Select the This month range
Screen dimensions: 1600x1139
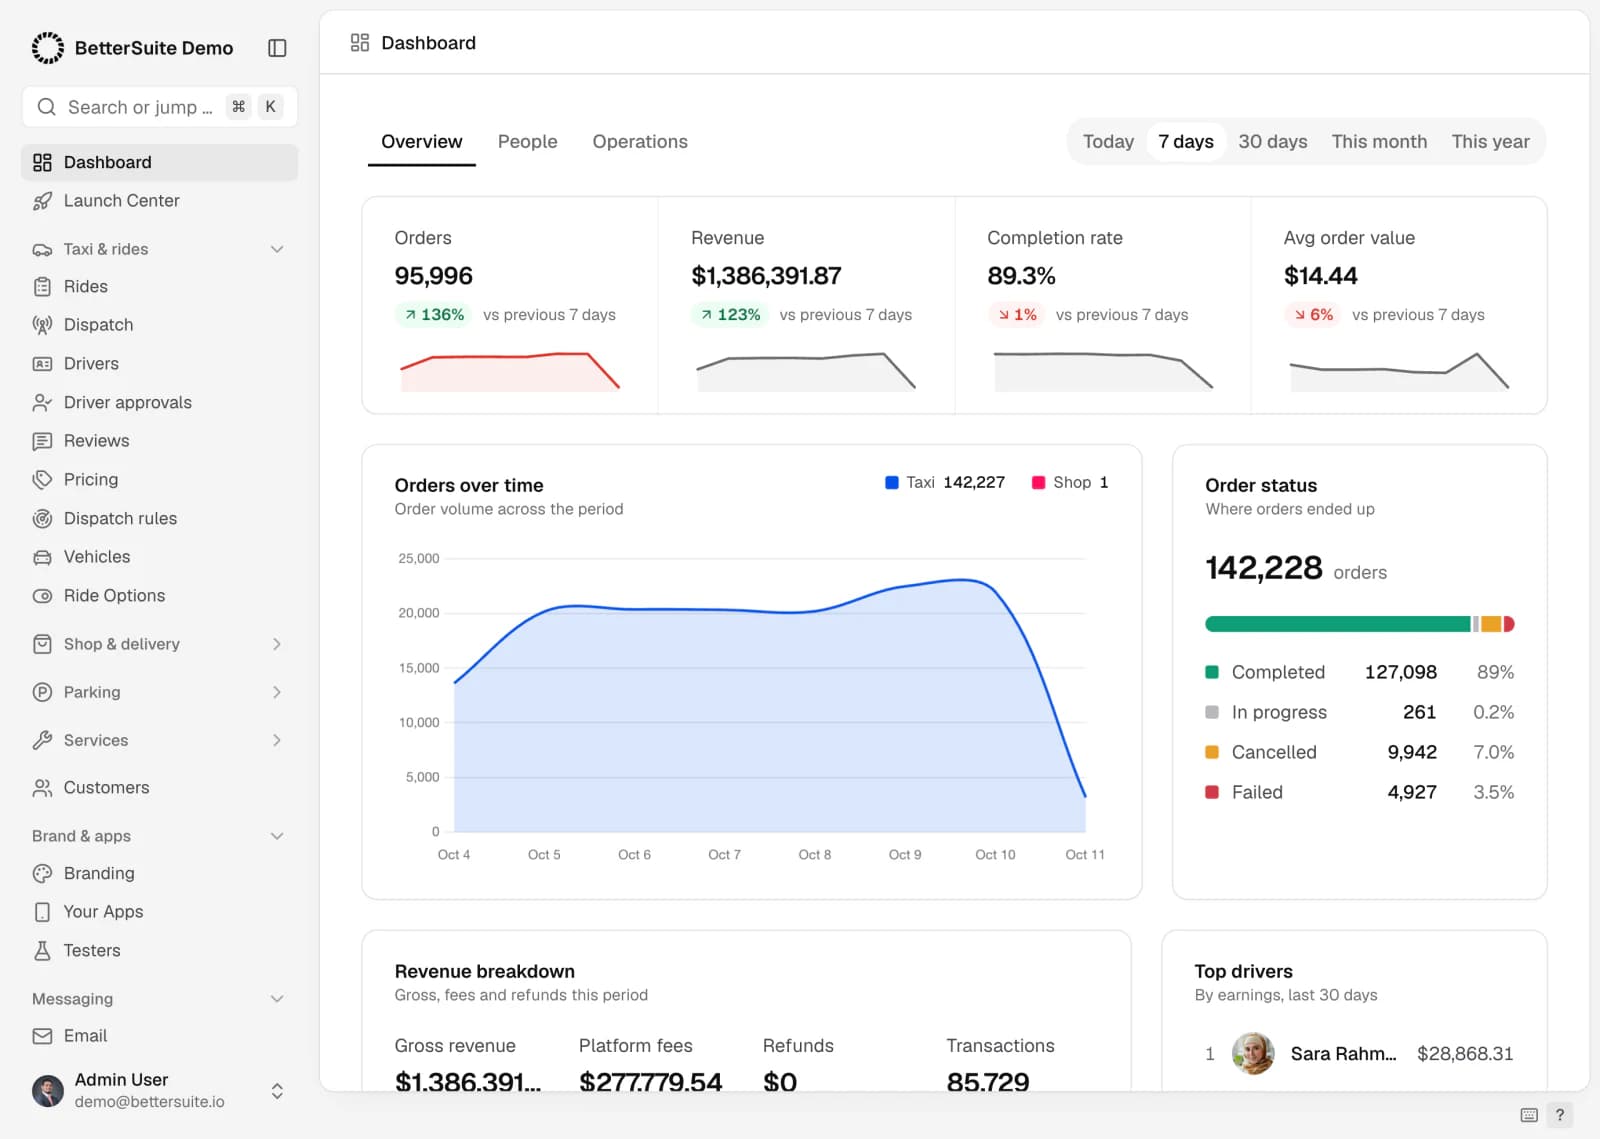(x=1379, y=142)
